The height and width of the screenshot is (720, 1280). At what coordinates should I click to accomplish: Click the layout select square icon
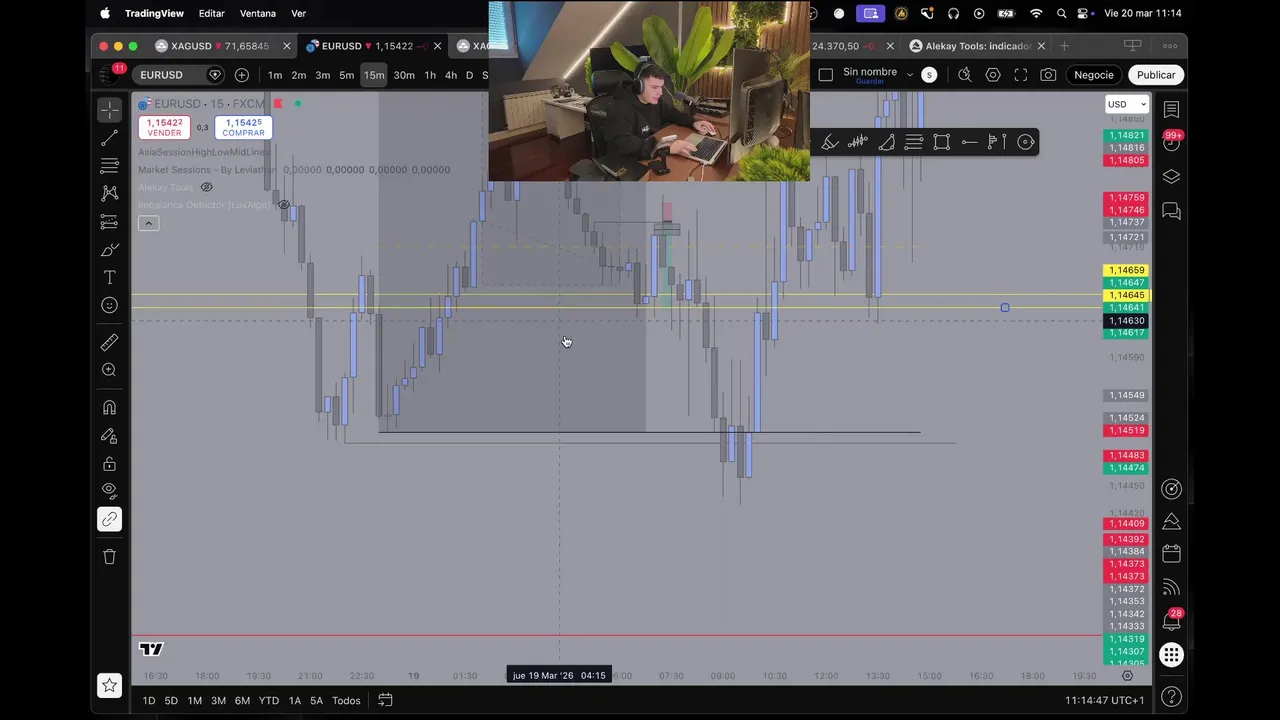point(825,74)
